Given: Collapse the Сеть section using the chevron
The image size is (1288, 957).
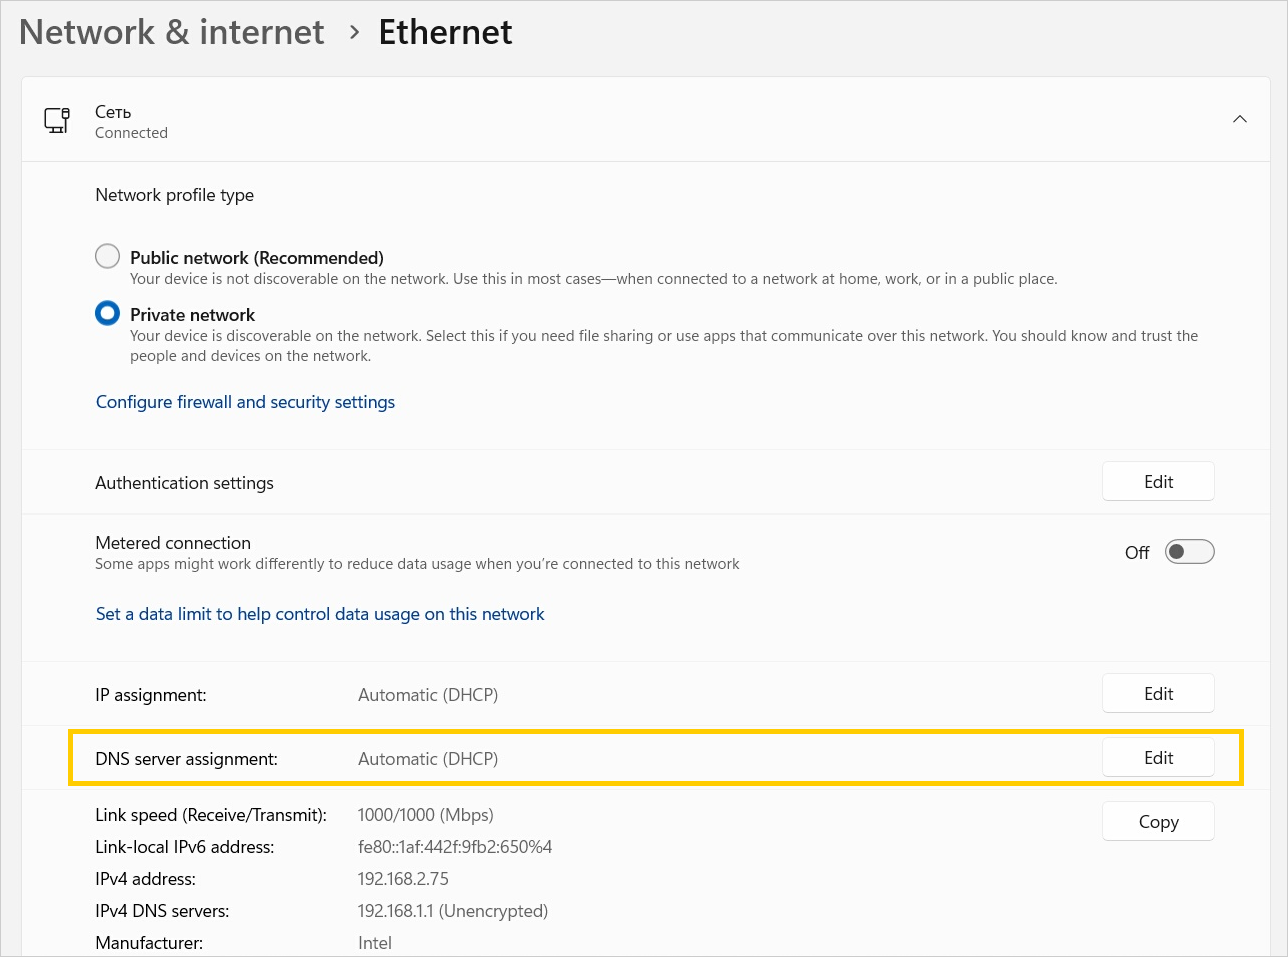Looking at the screenshot, I should point(1239,120).
